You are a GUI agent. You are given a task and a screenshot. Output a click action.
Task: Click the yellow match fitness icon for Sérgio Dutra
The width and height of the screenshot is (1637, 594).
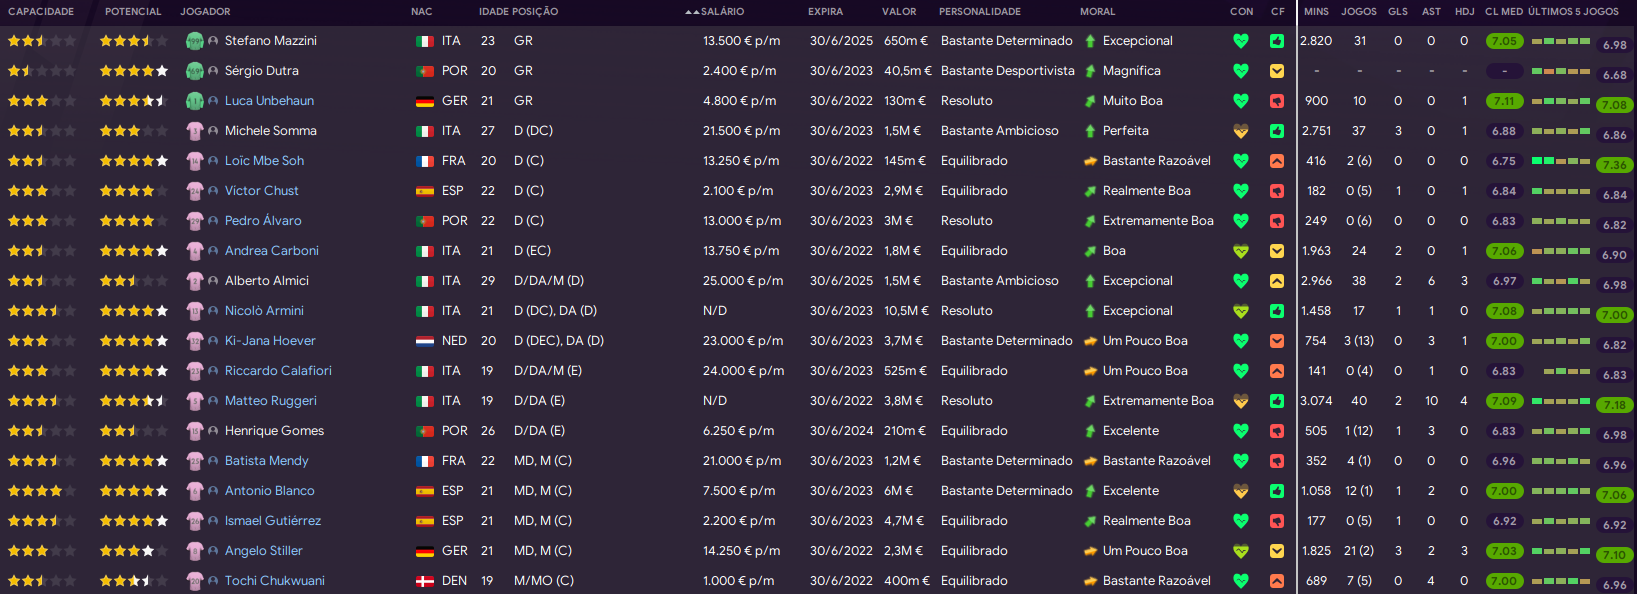[1277, 71]
